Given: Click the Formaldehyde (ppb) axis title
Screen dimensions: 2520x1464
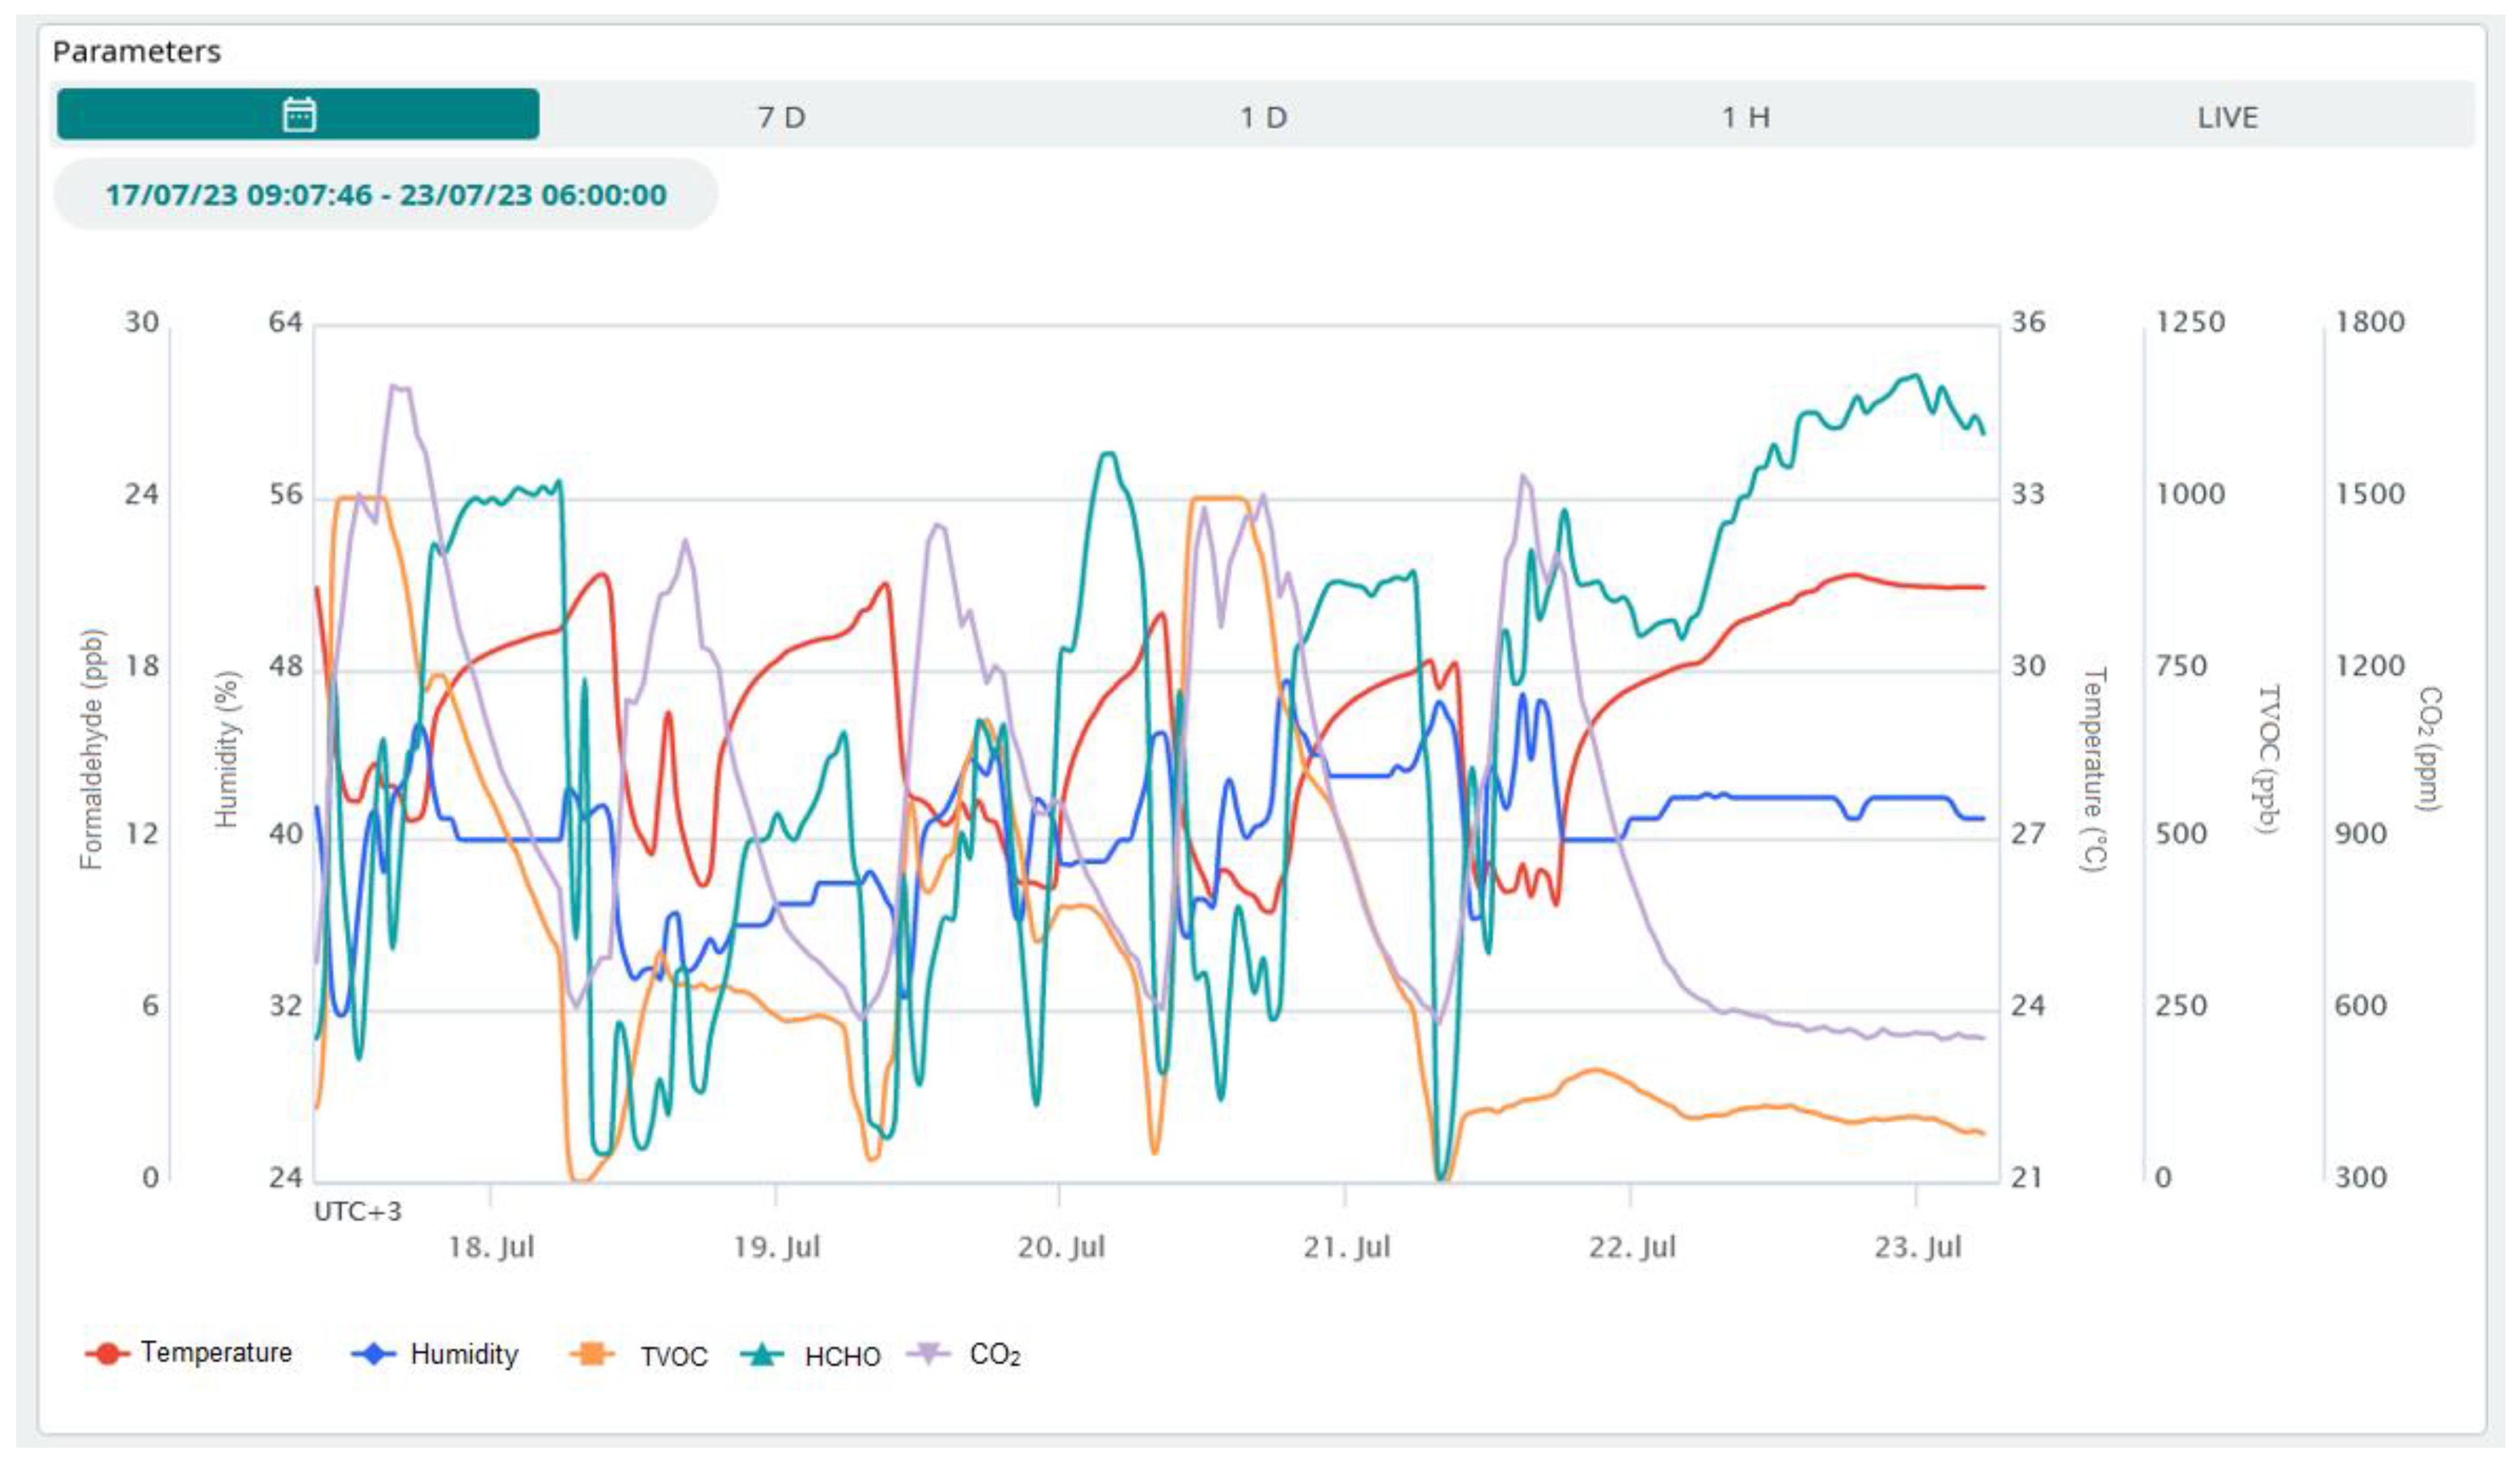Looking at the screenshot, I should click(91, 749).
